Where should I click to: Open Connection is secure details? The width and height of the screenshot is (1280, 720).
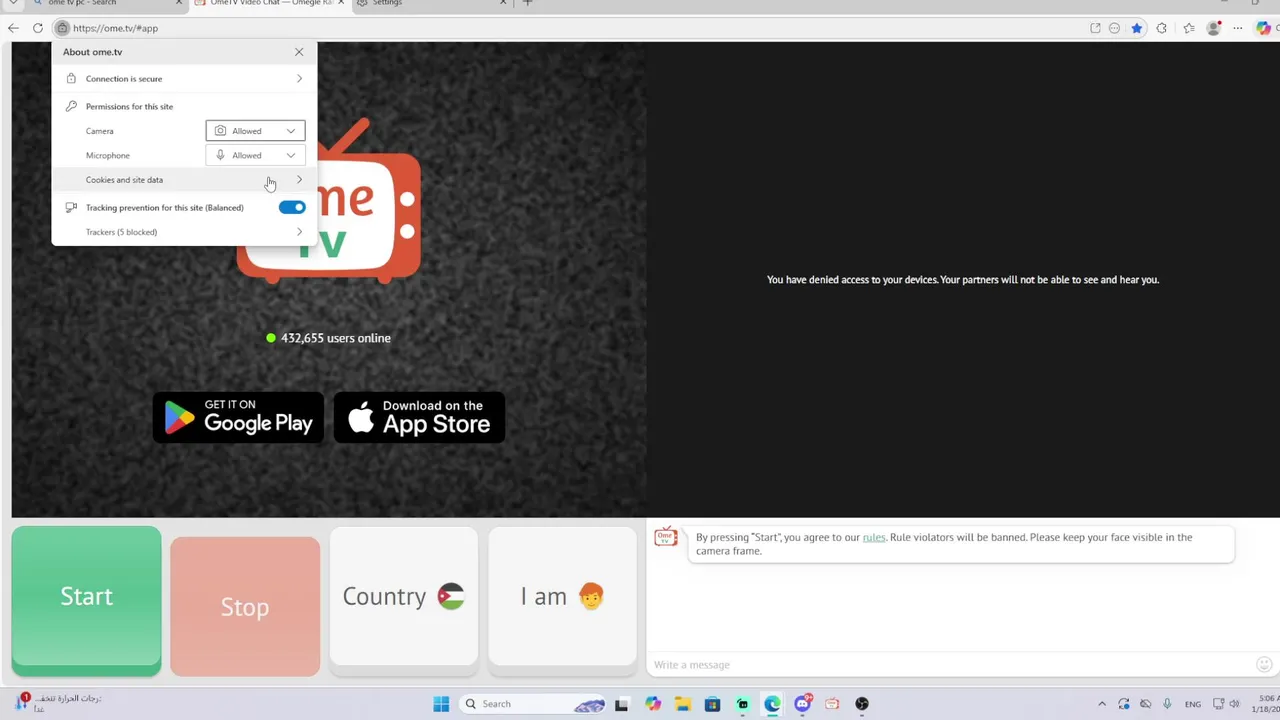point(184,79)
